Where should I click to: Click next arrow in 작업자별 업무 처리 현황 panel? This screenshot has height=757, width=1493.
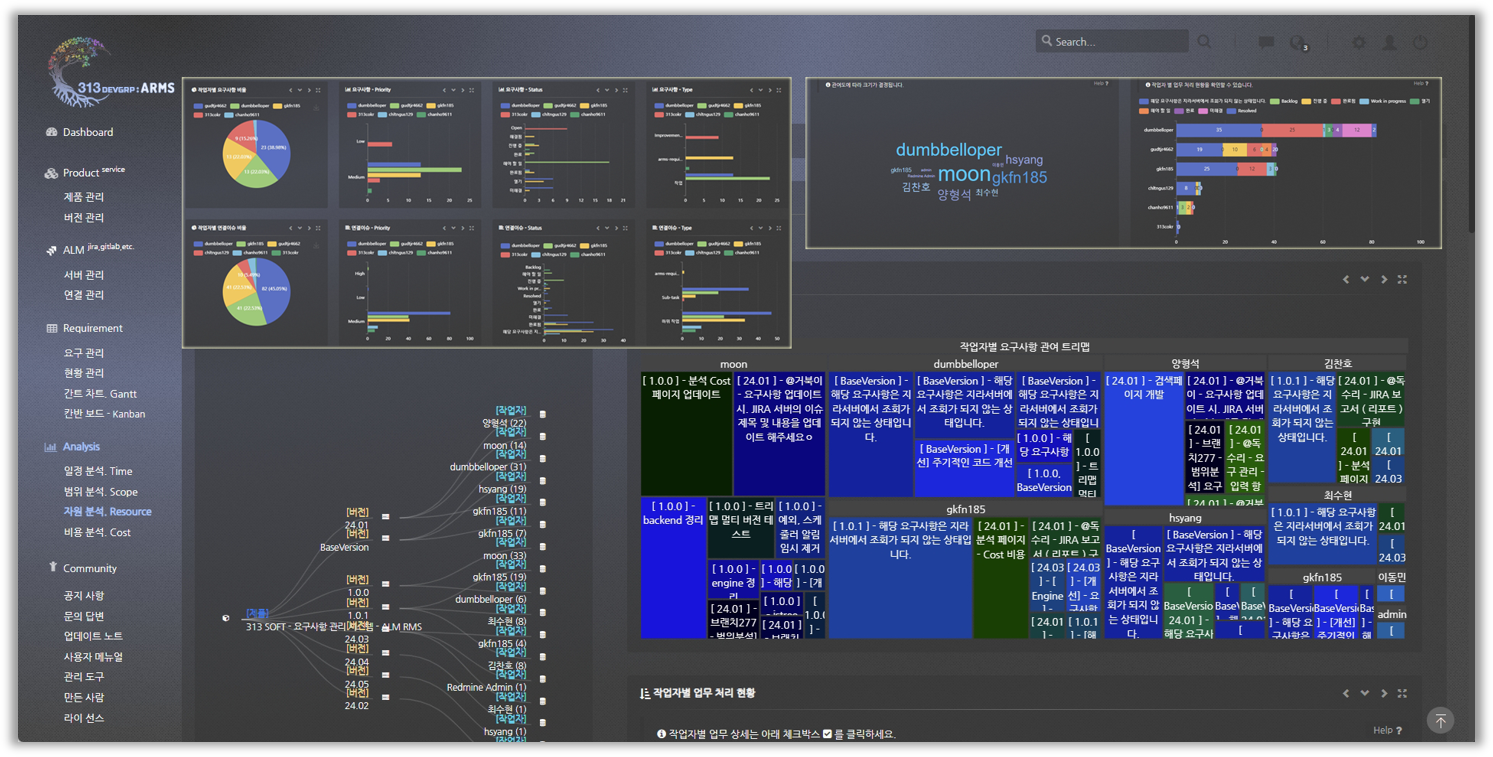click(1384, 693)
